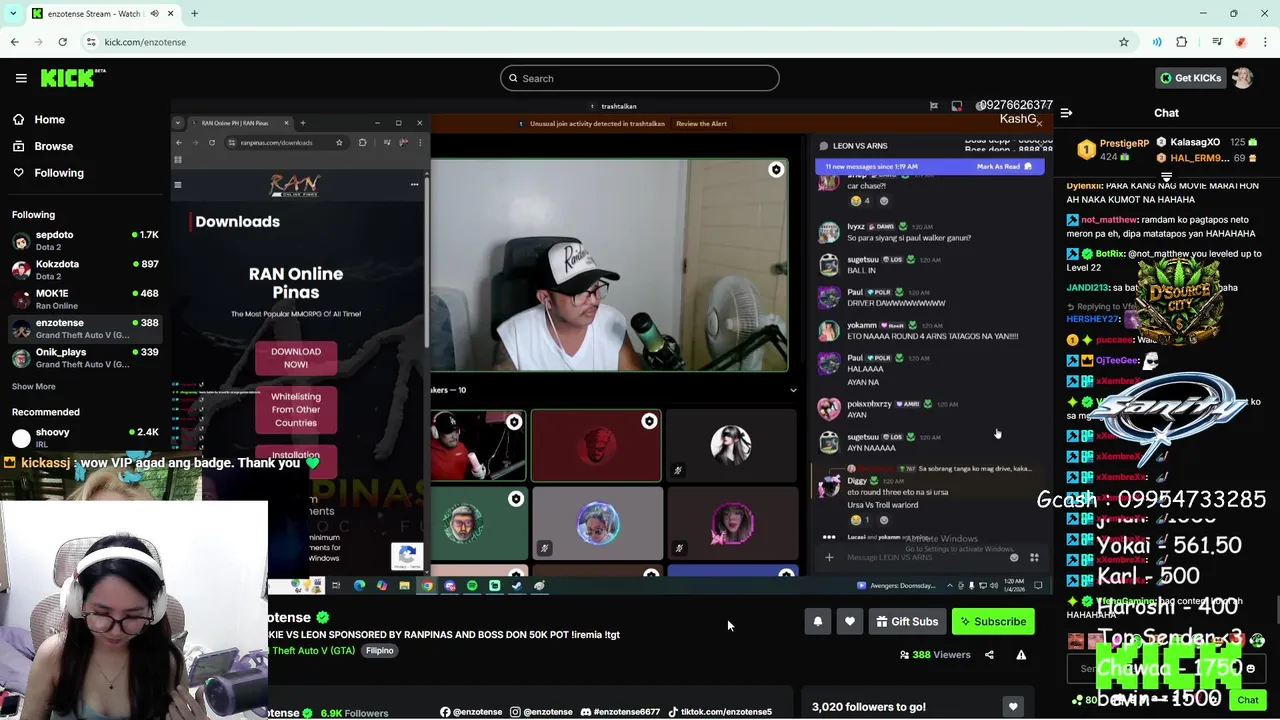Expand the gift leaderboard drawer handle

point(1166,177)
